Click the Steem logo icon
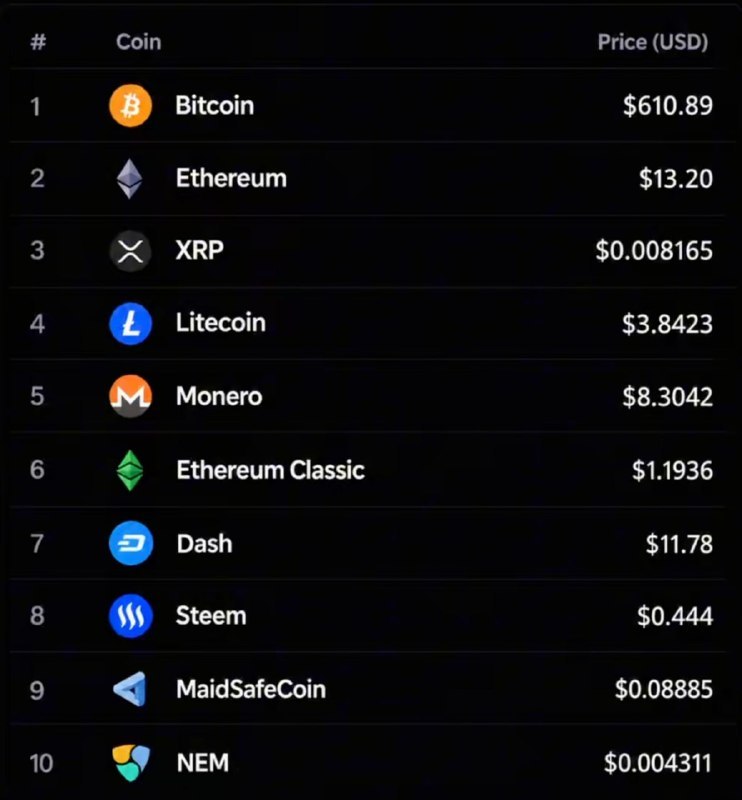The width and height of the screenshot is (742, 800). (x=131, y=616)
